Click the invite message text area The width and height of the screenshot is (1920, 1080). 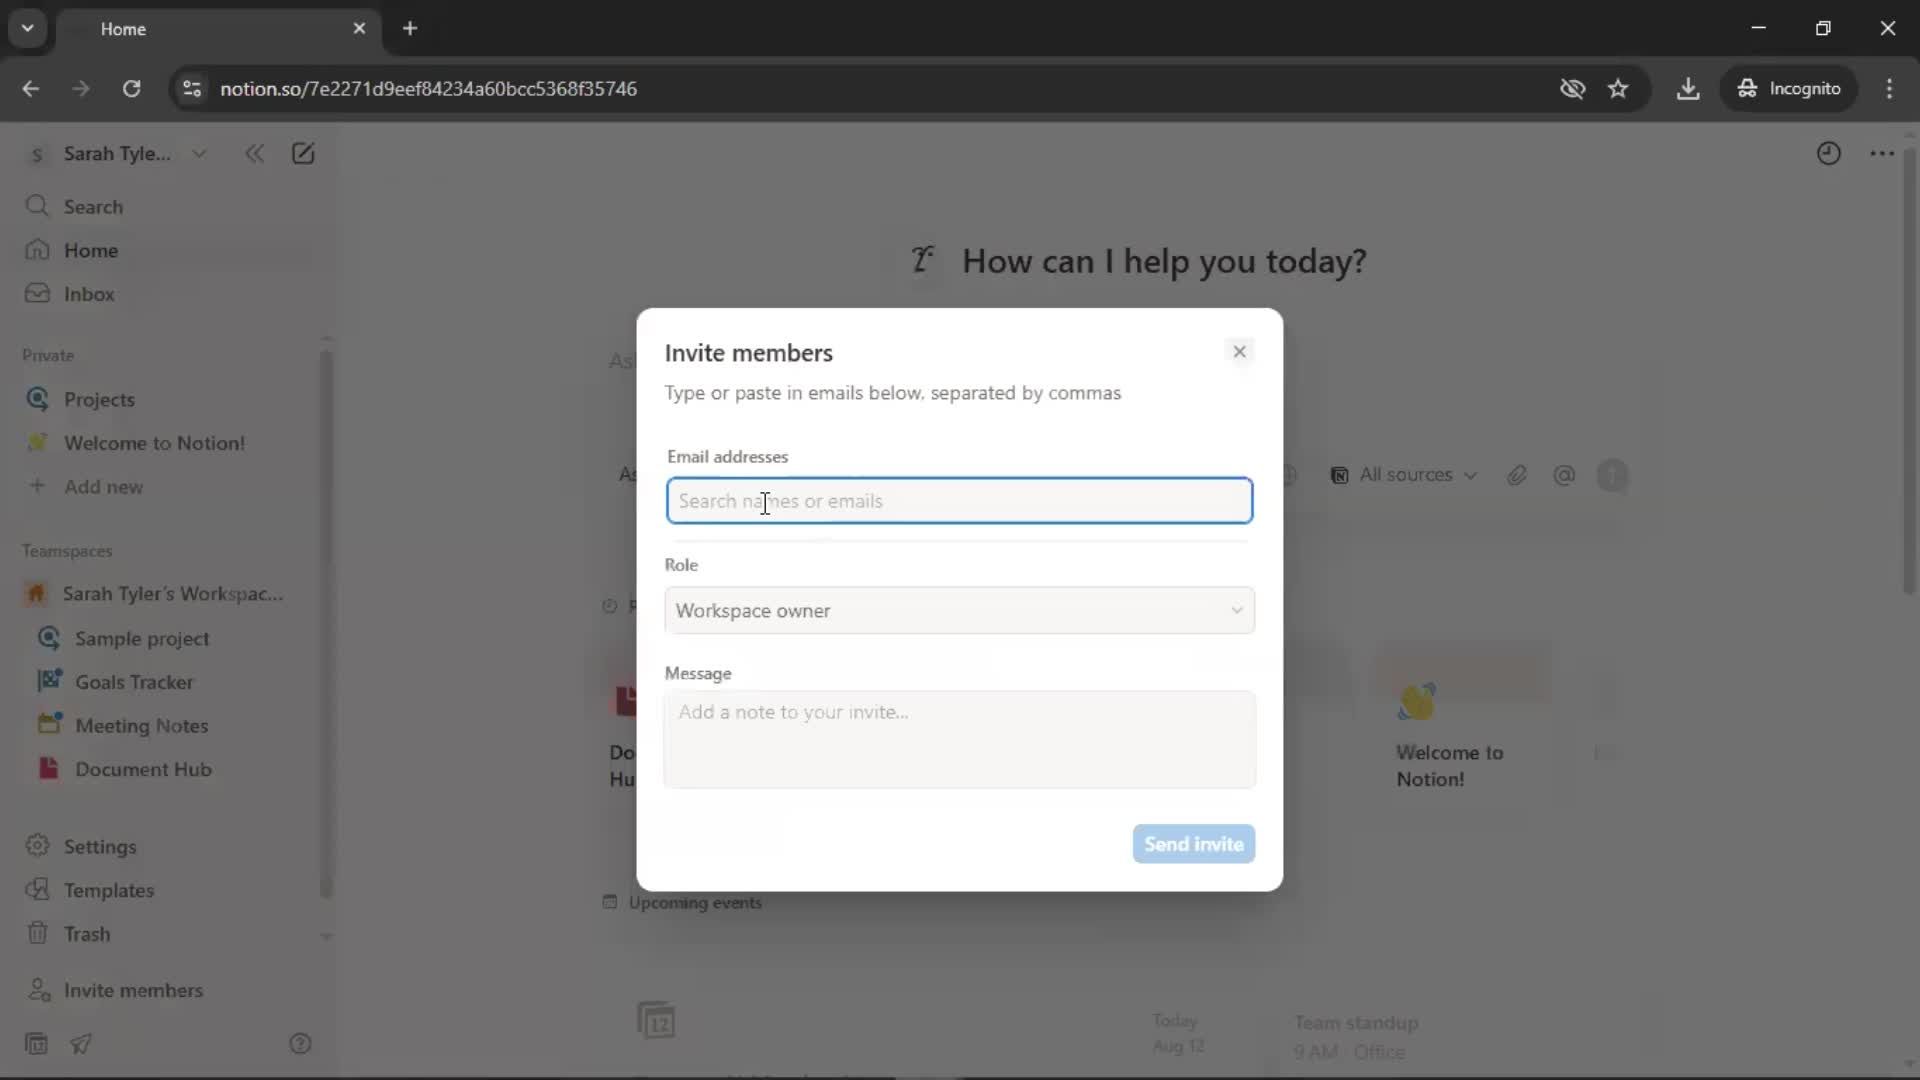click(959, 739)
